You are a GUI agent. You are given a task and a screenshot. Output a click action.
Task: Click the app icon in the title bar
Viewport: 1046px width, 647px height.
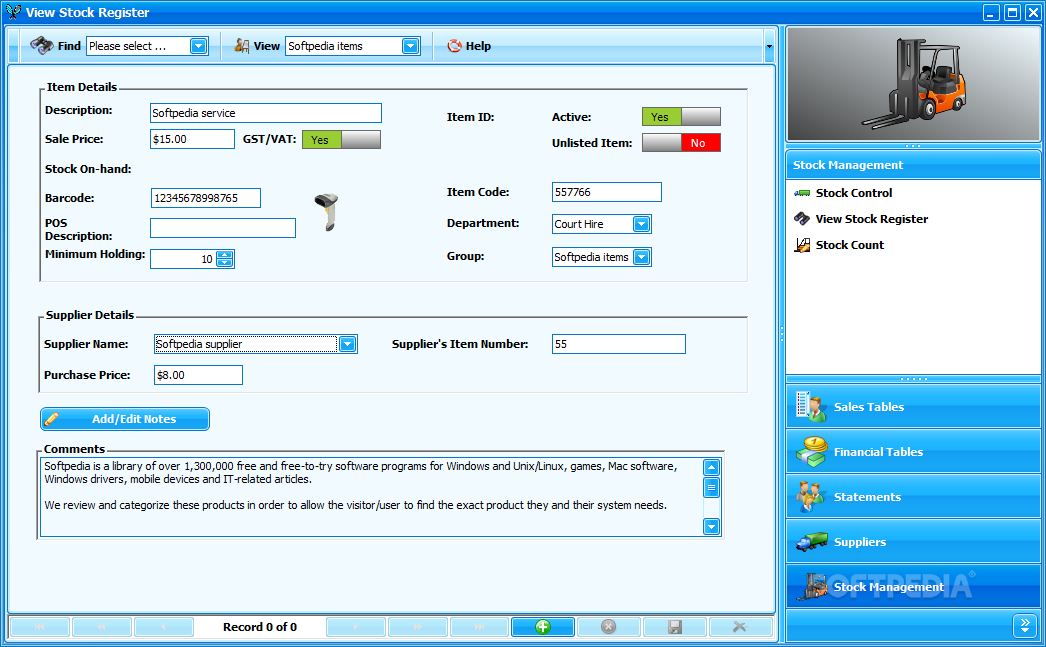[13, 12]
